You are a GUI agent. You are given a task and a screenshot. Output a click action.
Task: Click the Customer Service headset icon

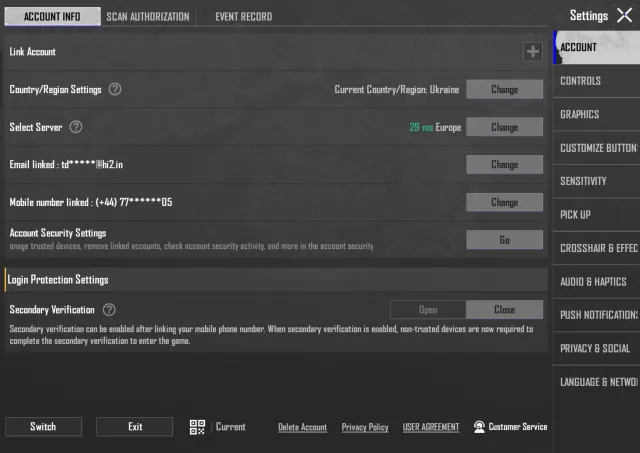click(x=479, y=427)
